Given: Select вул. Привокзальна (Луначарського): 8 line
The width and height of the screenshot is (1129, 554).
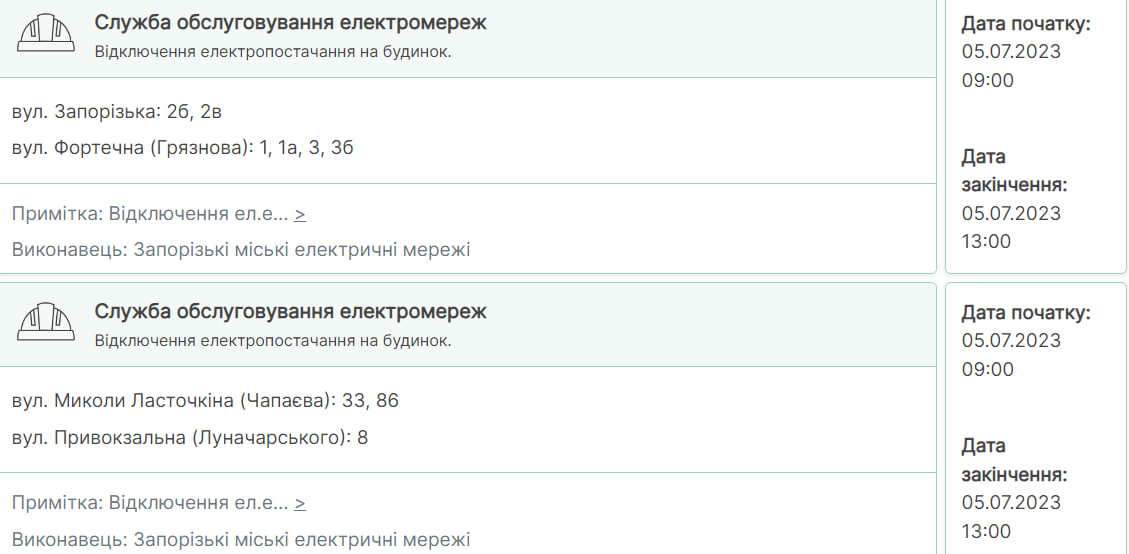Looking at the screenshot, I should [x=190, y=437].
